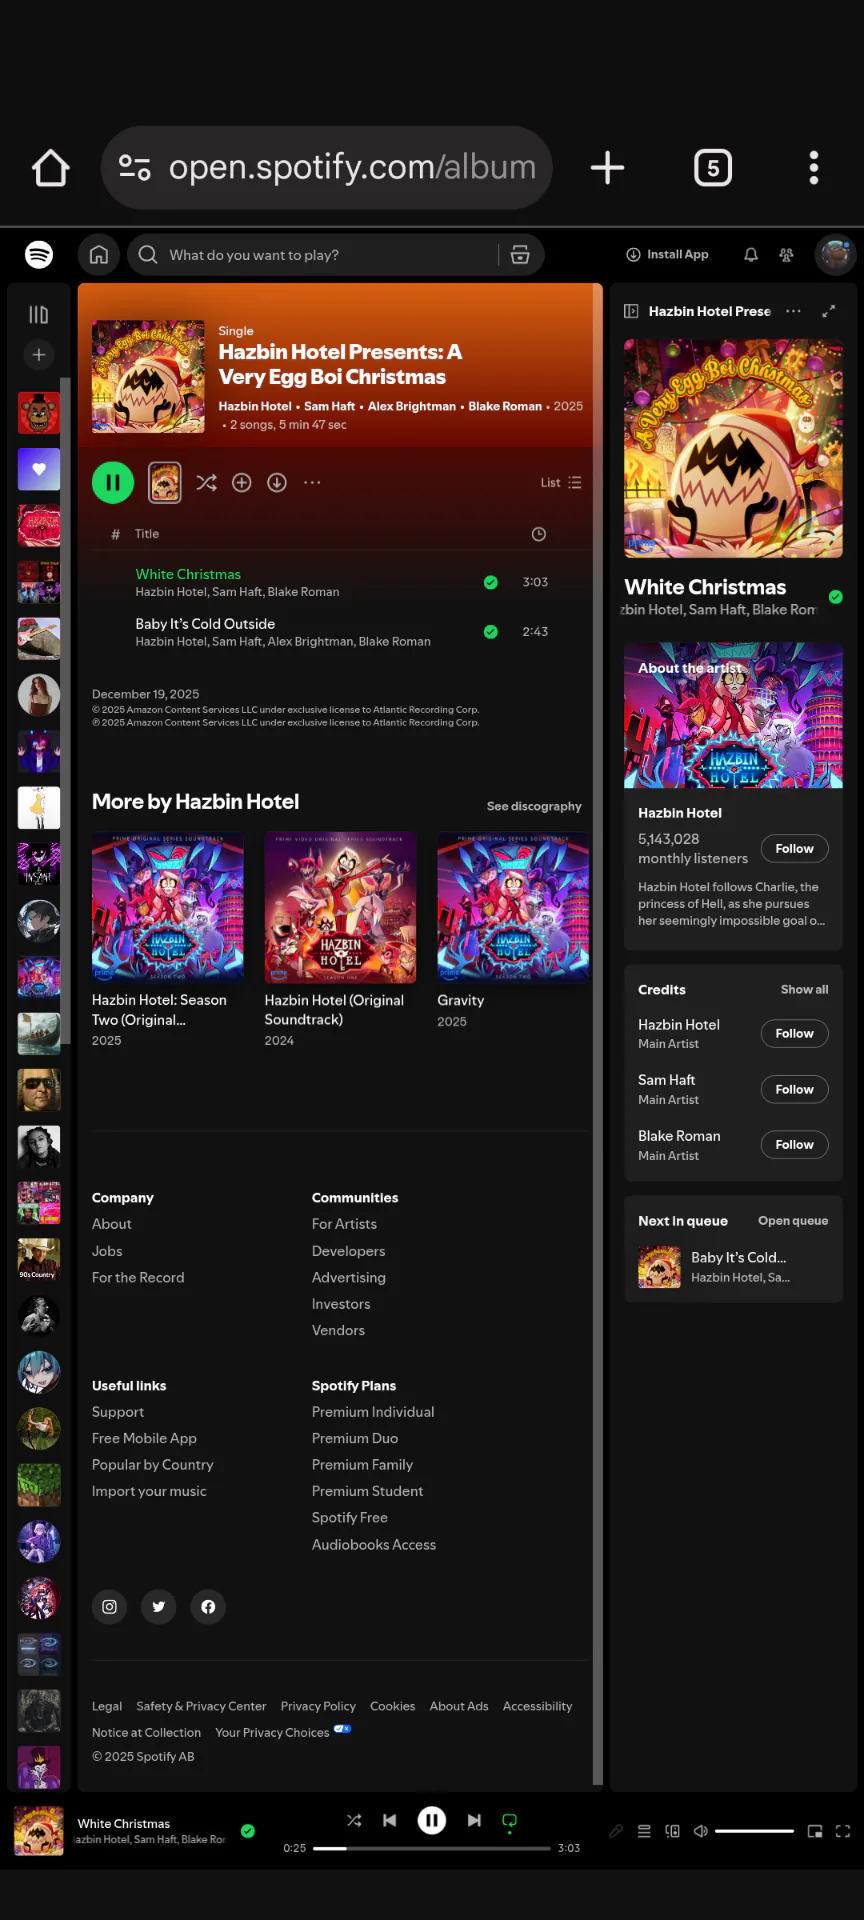Screen dimensions: 864x1920
Task: Open the browser tab switcher showing 5
Action: tap(713, 168)
